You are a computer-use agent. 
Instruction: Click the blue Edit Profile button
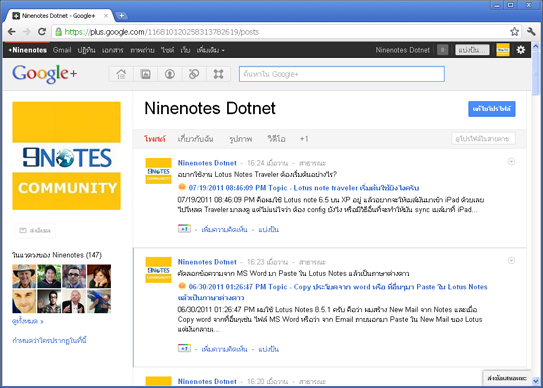click(x=492, y=109)
